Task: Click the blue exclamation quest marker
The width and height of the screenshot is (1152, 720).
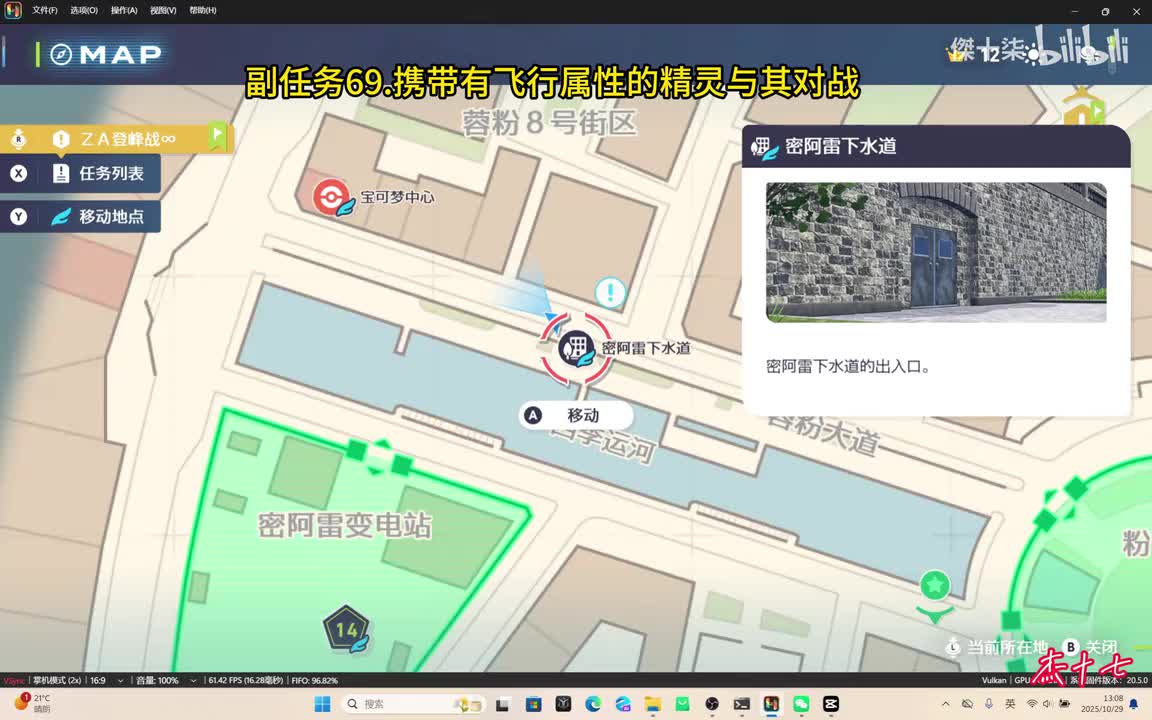Action: click(x=610, y=292)
